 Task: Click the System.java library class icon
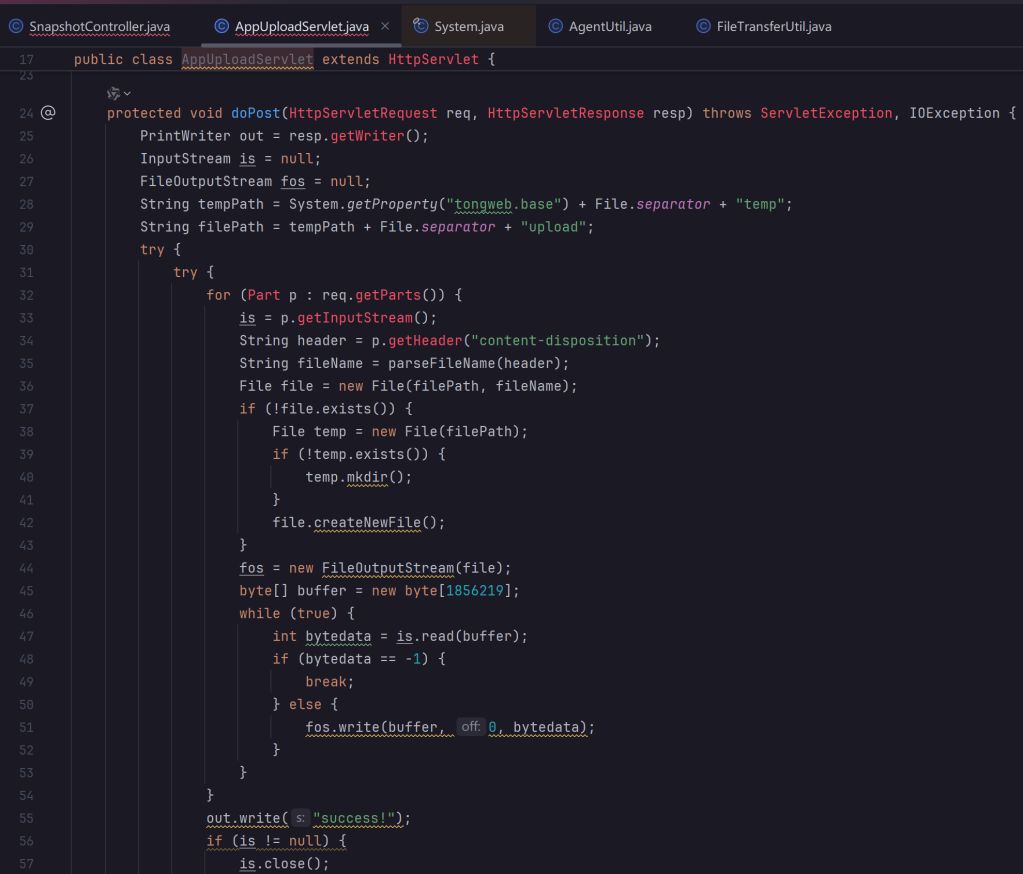point(421,26)
